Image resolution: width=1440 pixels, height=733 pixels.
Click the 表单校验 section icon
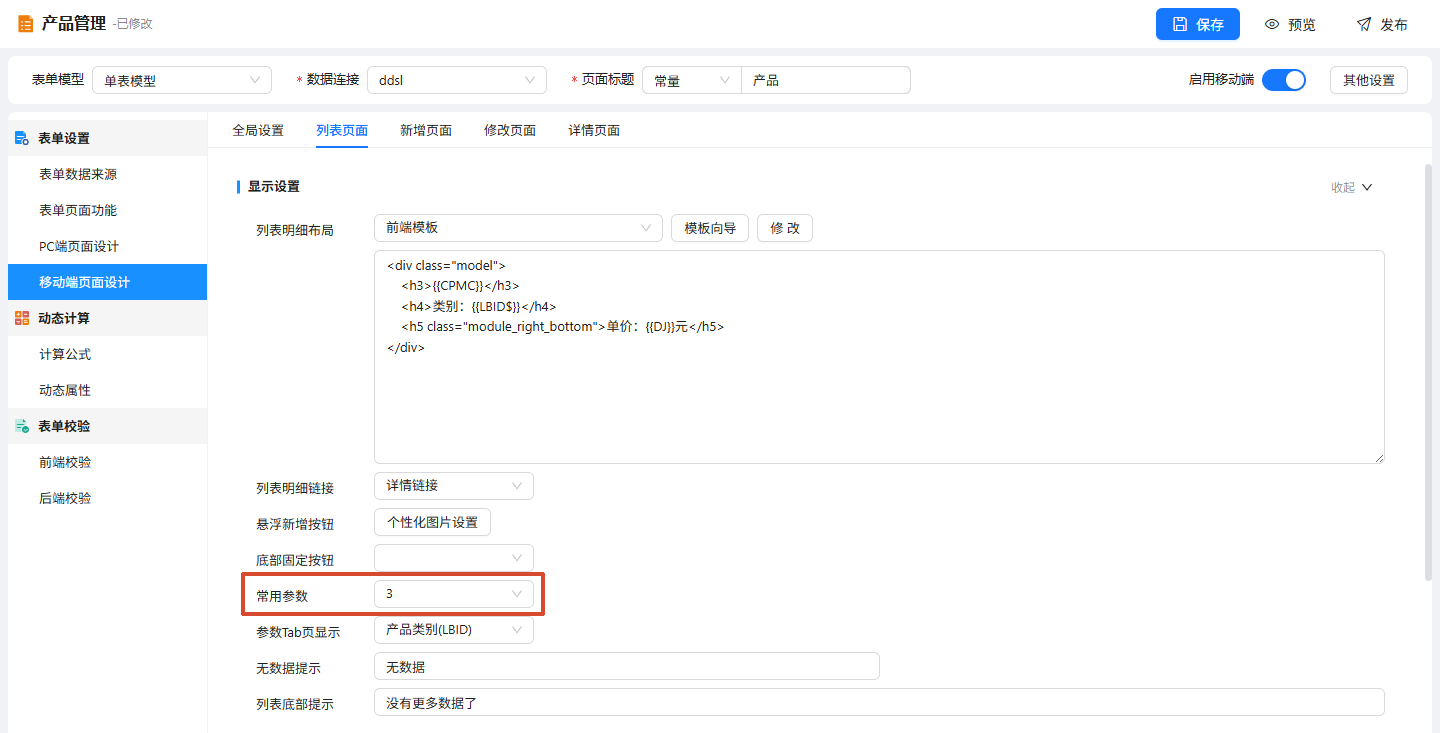coord(22,426)
